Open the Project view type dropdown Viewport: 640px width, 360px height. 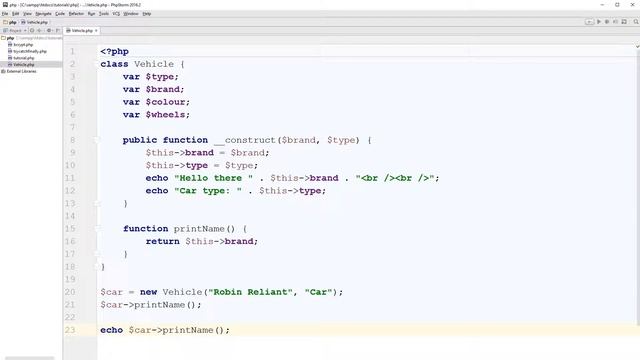[x=15, y=30]
